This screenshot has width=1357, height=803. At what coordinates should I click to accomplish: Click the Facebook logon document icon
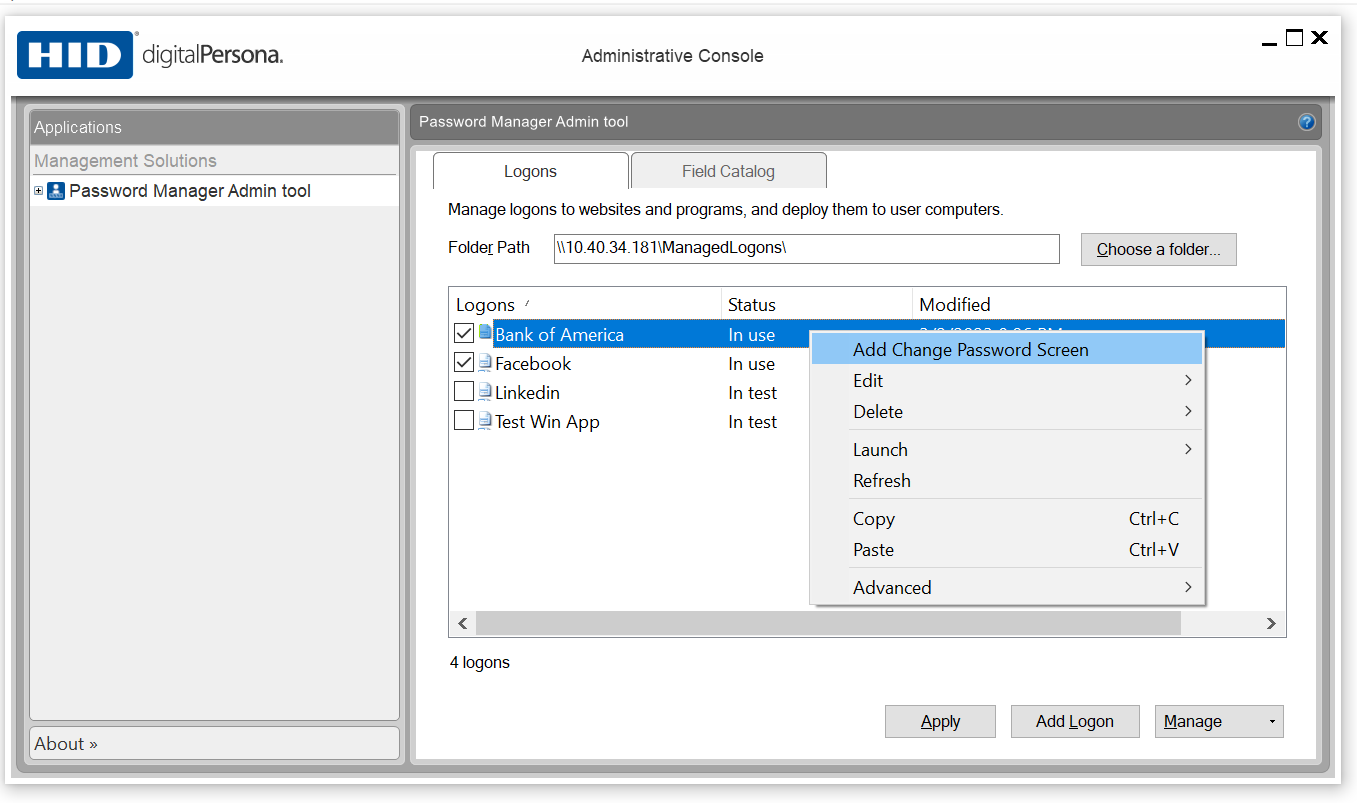[486, 363]
